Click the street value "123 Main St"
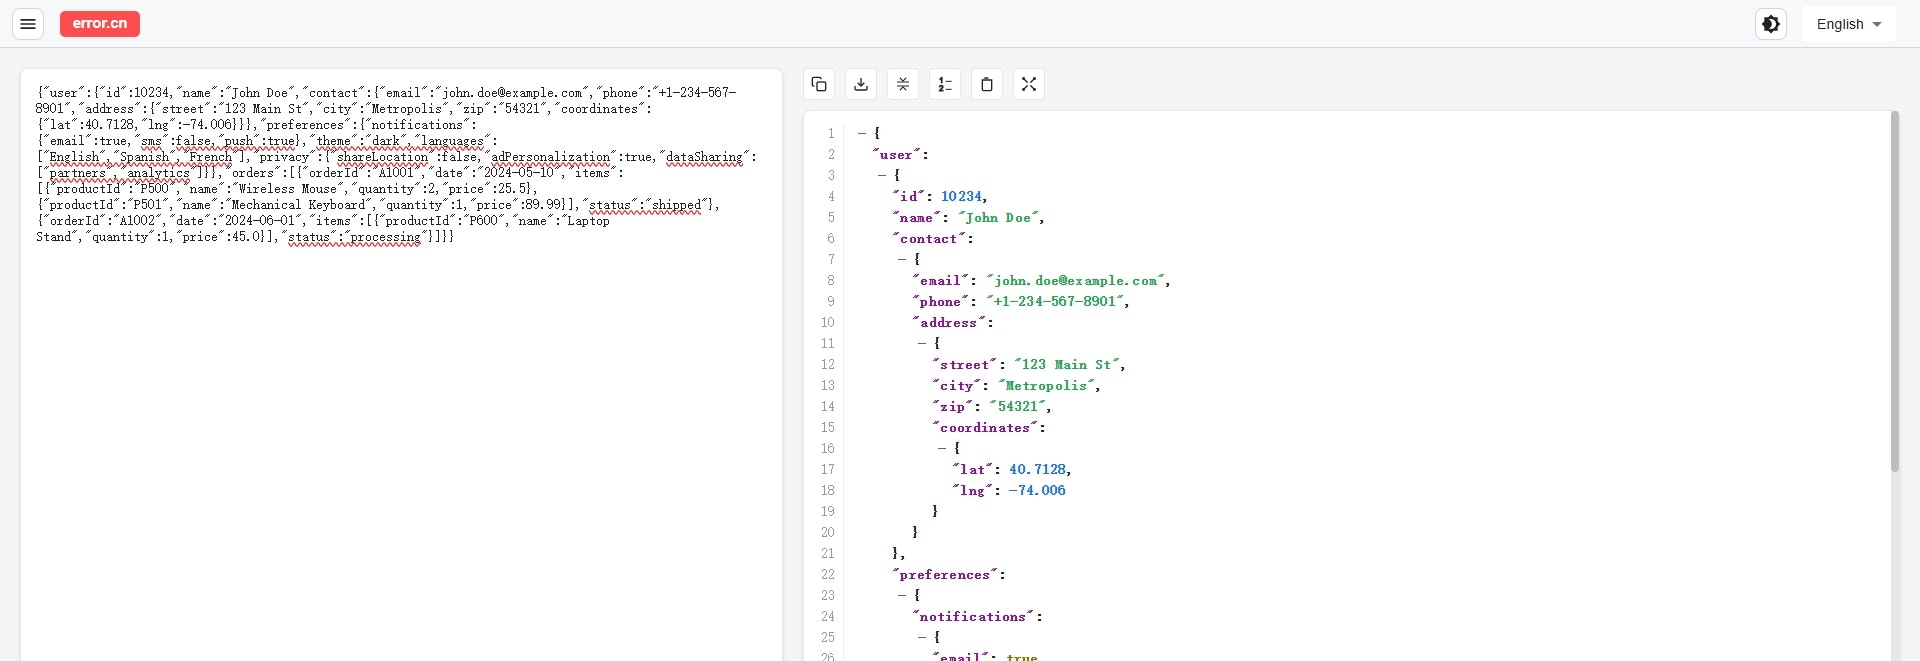Viewport: 1920px width, 661px height. (1067, 365)
